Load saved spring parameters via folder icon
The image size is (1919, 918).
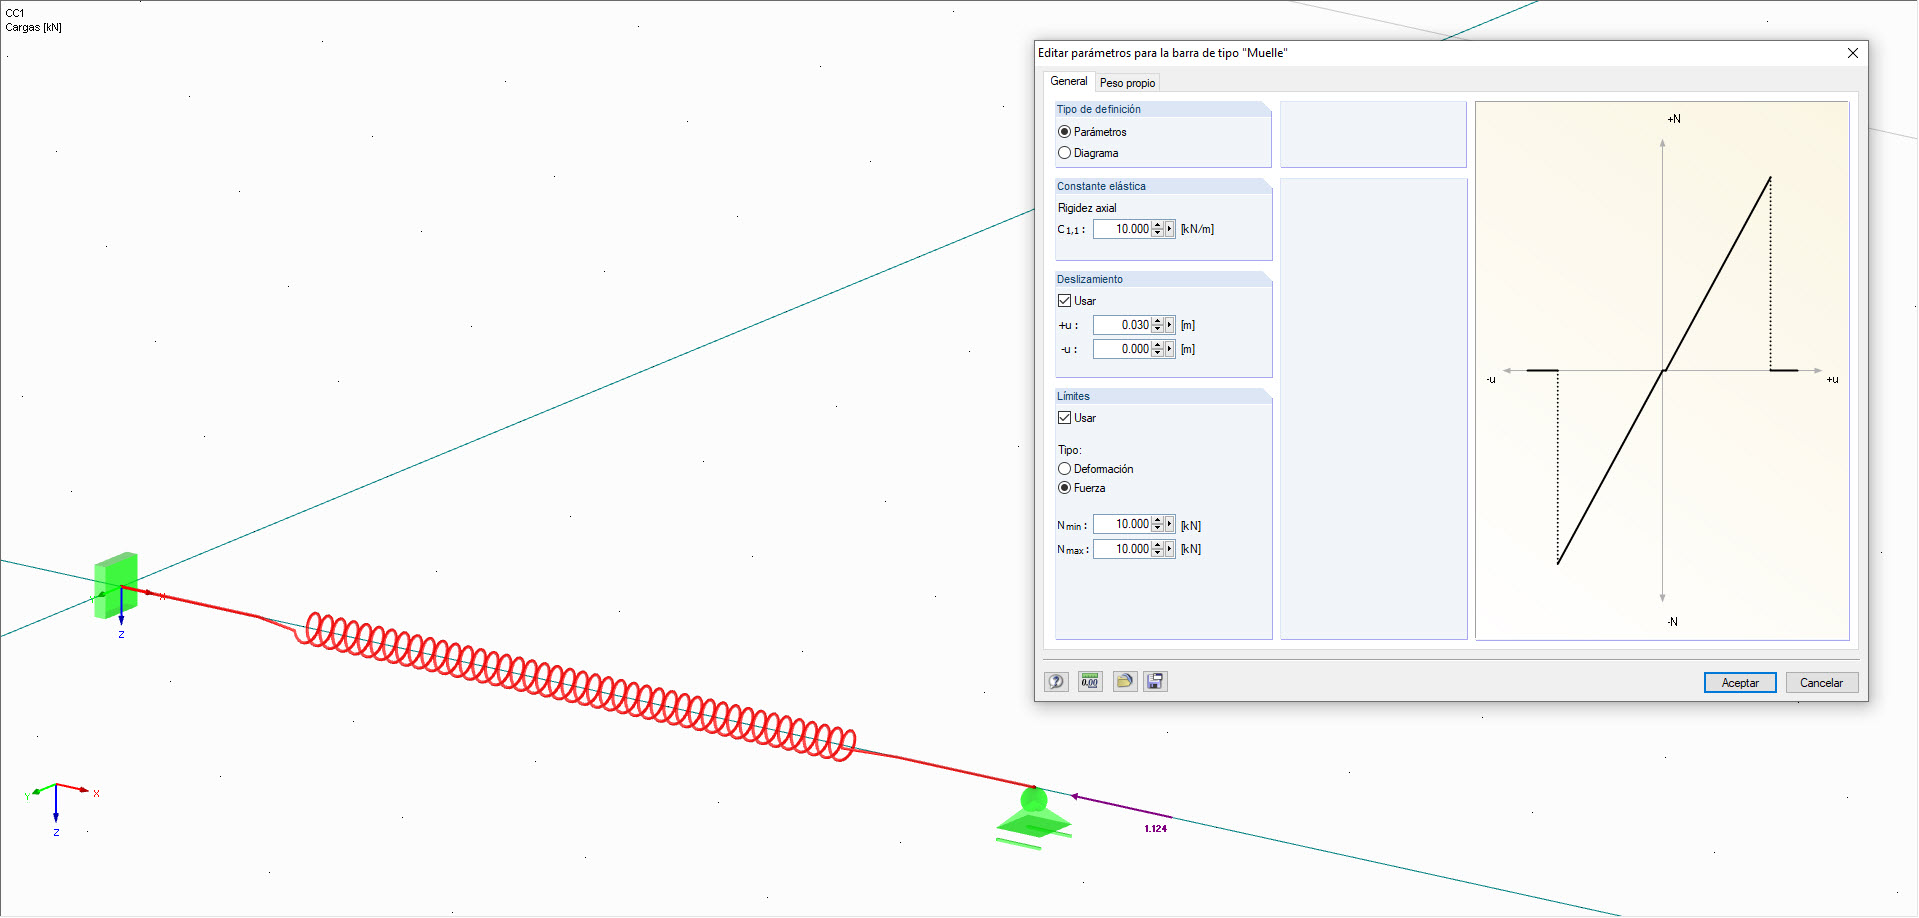[x=1124, y=681]
